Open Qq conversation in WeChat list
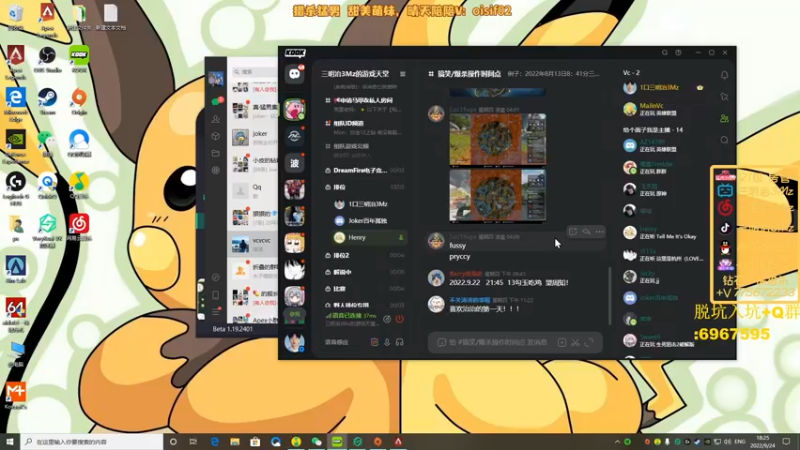800x450 pixels. 254,191
